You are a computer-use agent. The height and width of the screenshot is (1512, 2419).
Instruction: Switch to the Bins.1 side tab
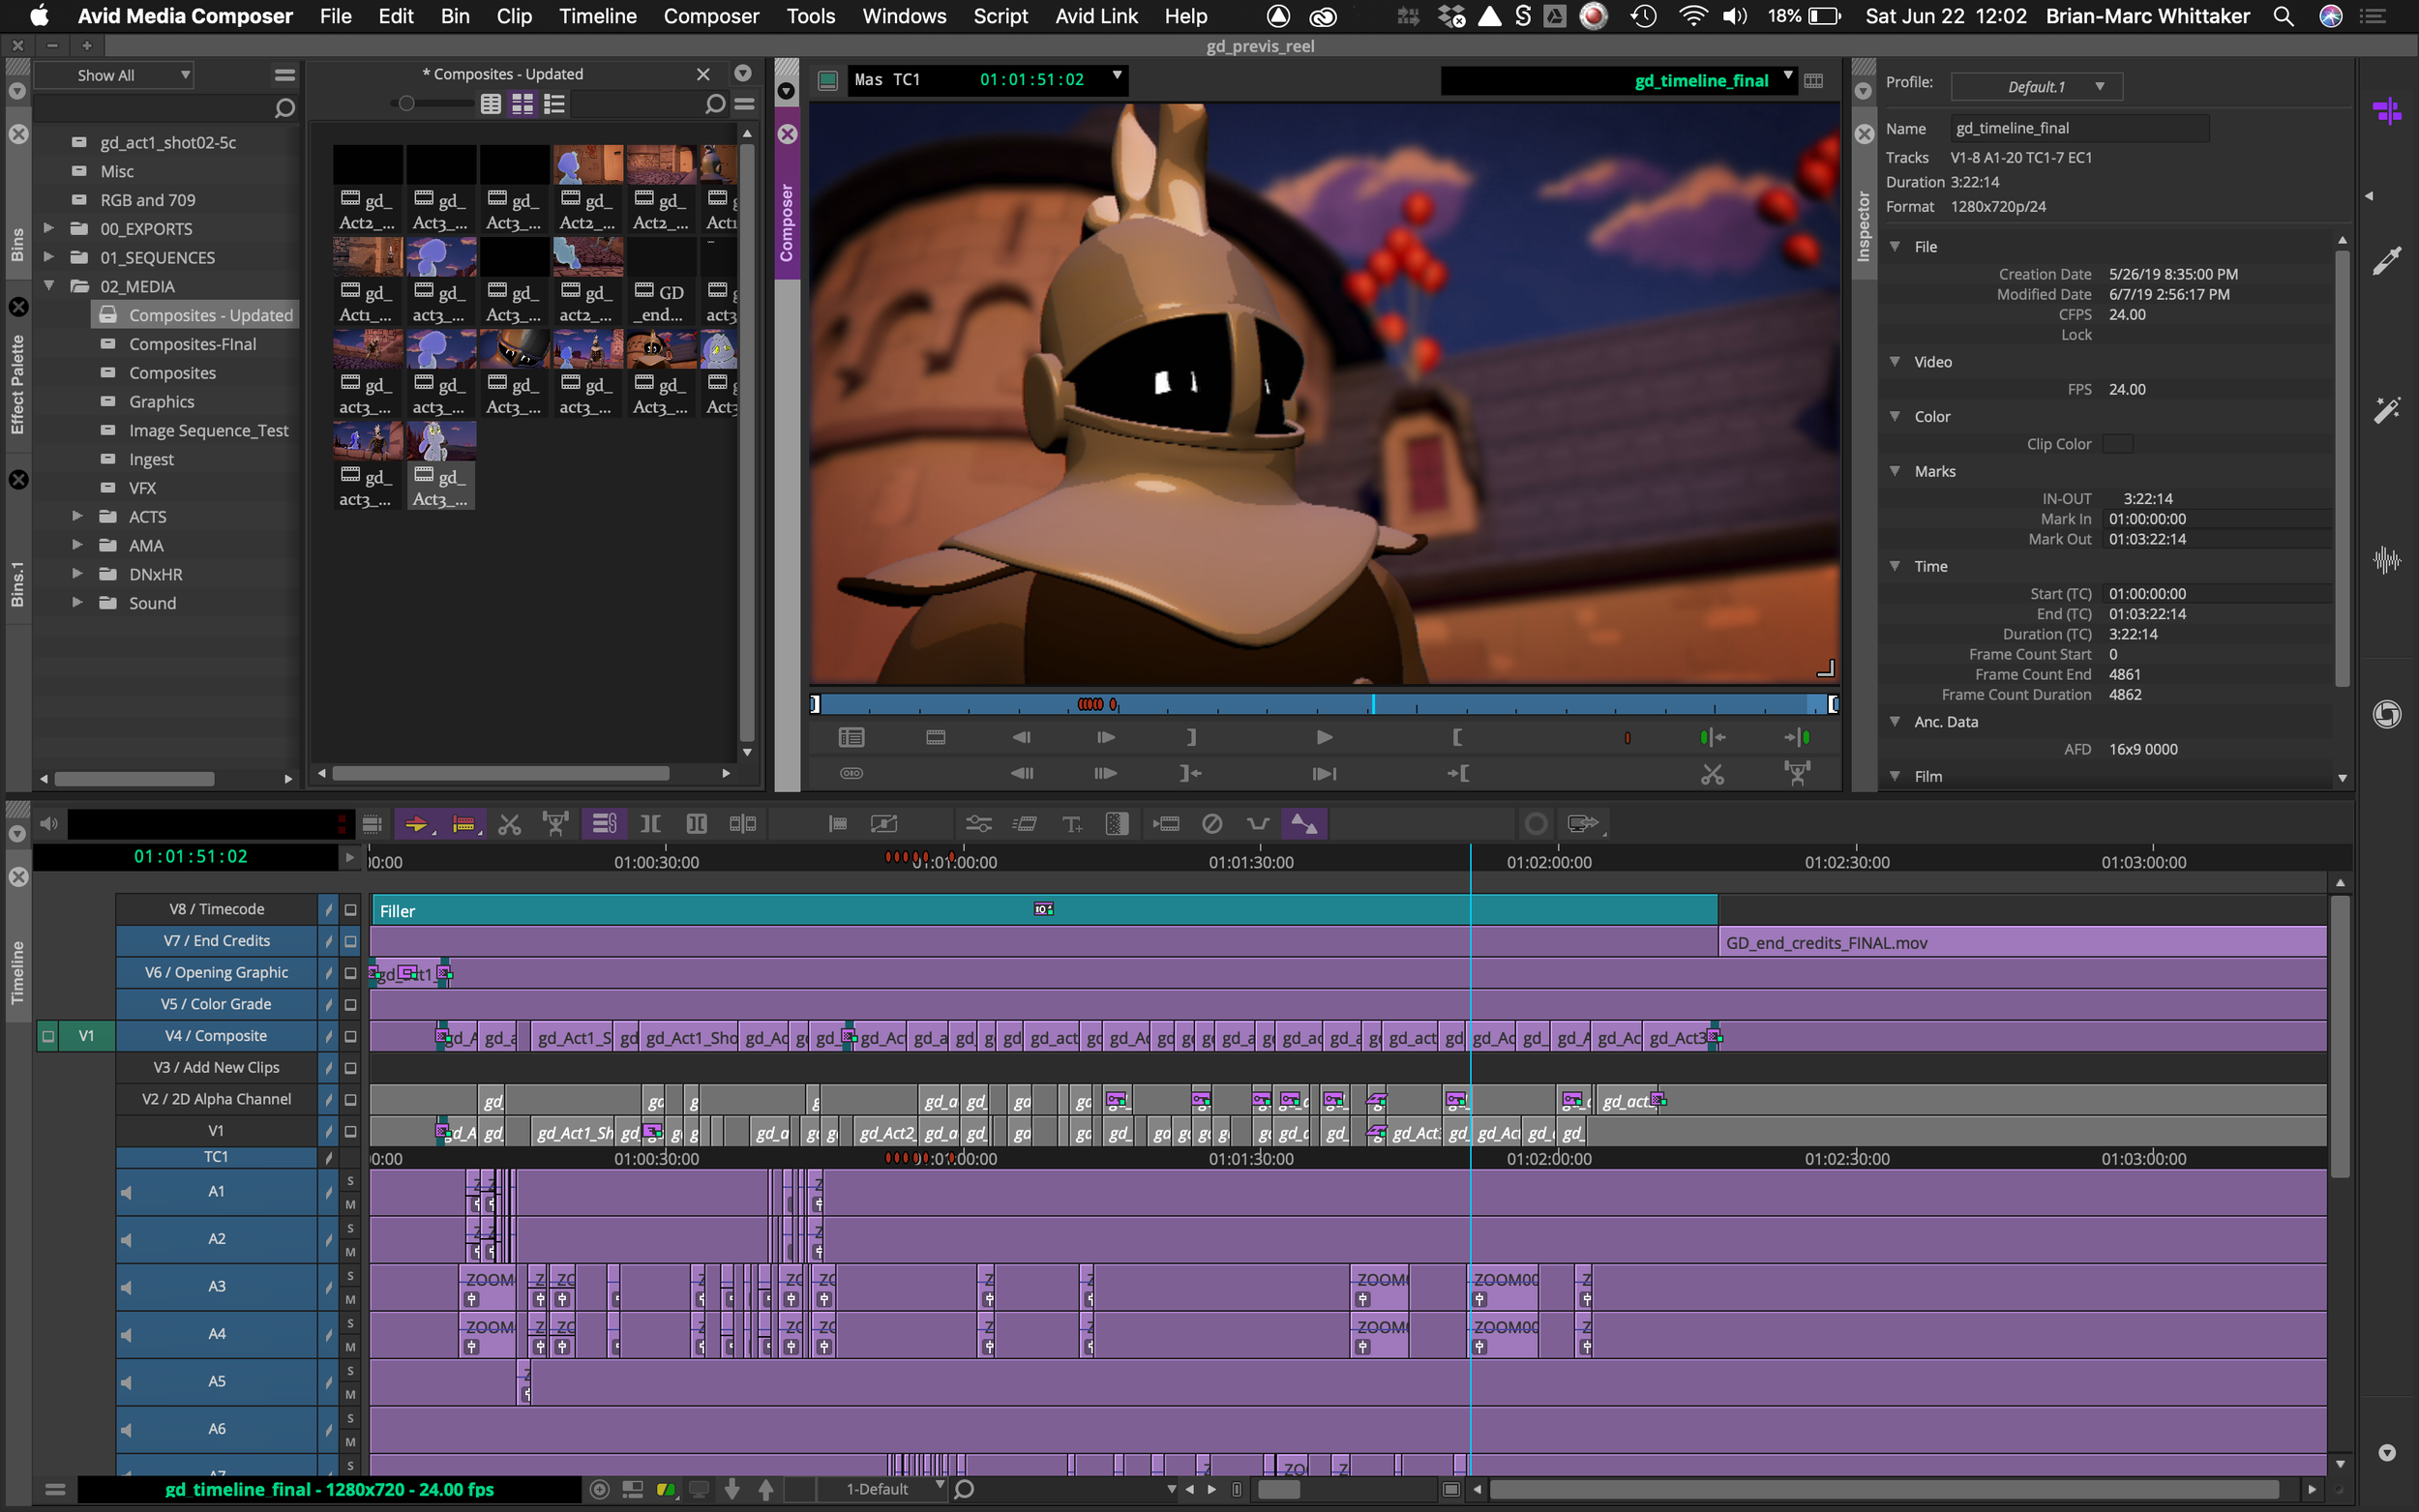[x=17, y=584]
